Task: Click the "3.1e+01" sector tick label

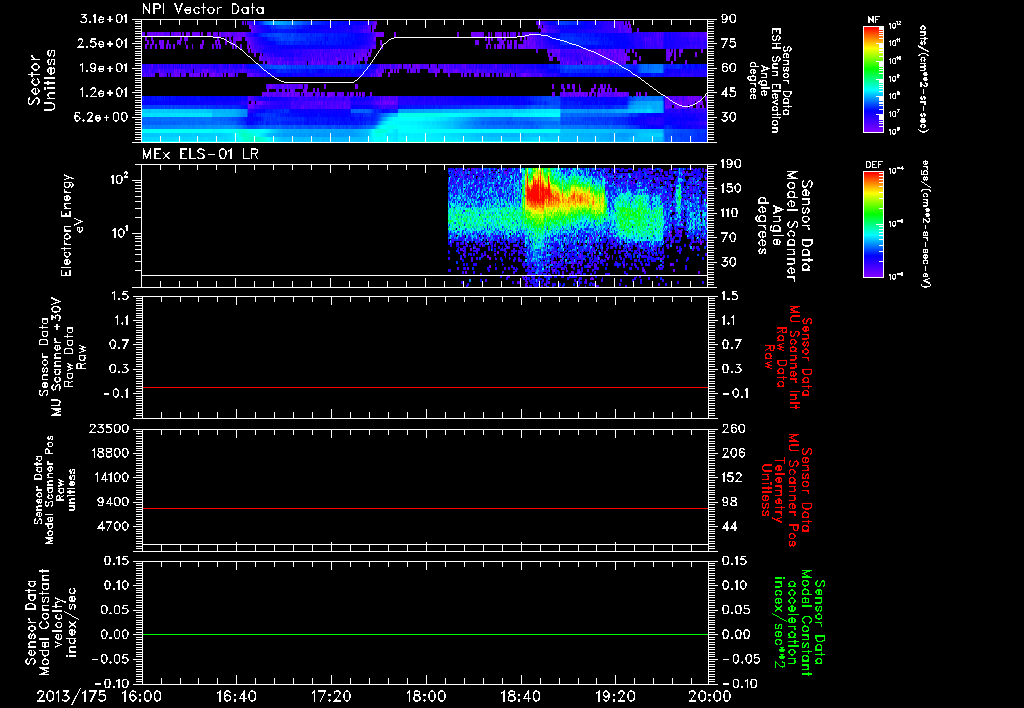Action: click(104, 19)
